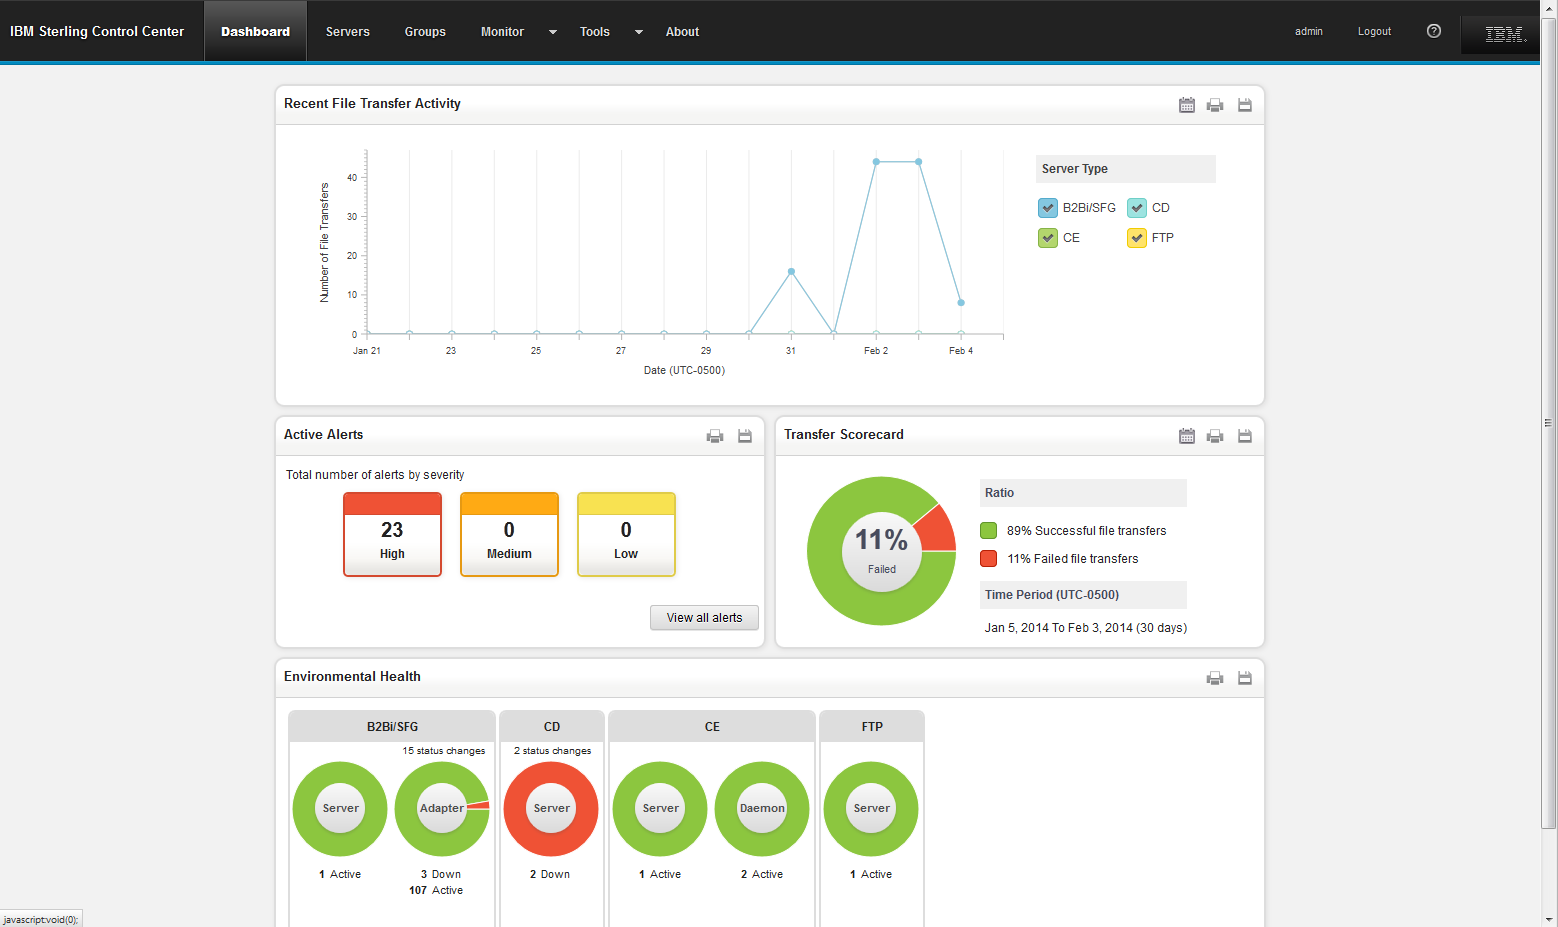Print the Environmental Health panel
1558x927 pixels.
[x=1215, y=678]
